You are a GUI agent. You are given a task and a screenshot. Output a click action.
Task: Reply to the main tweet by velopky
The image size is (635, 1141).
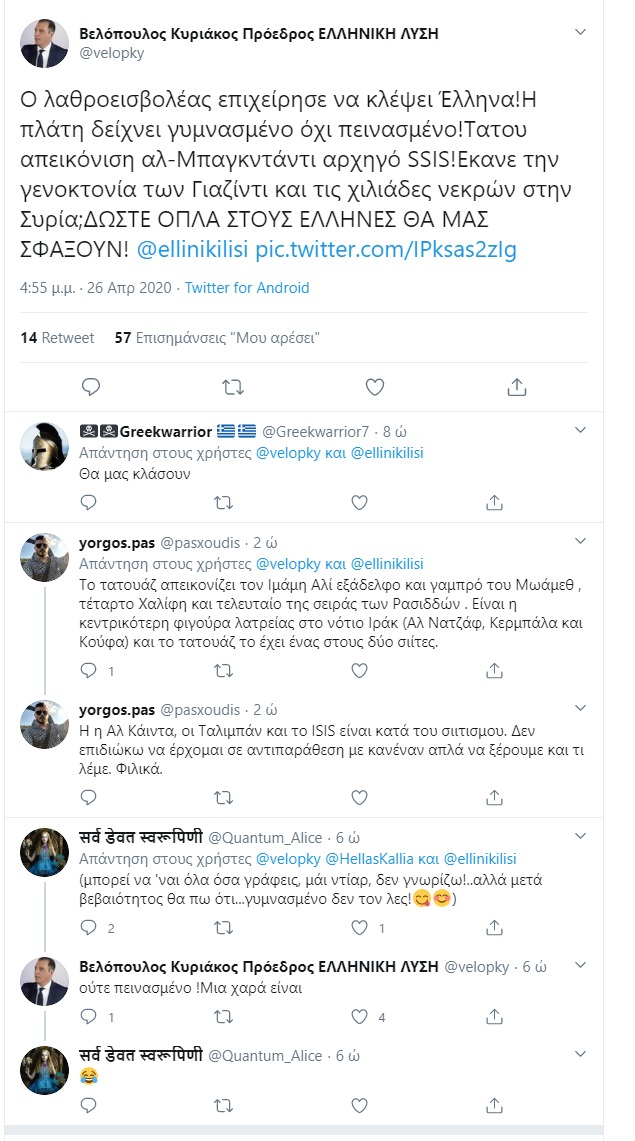(x=90, y=386)
